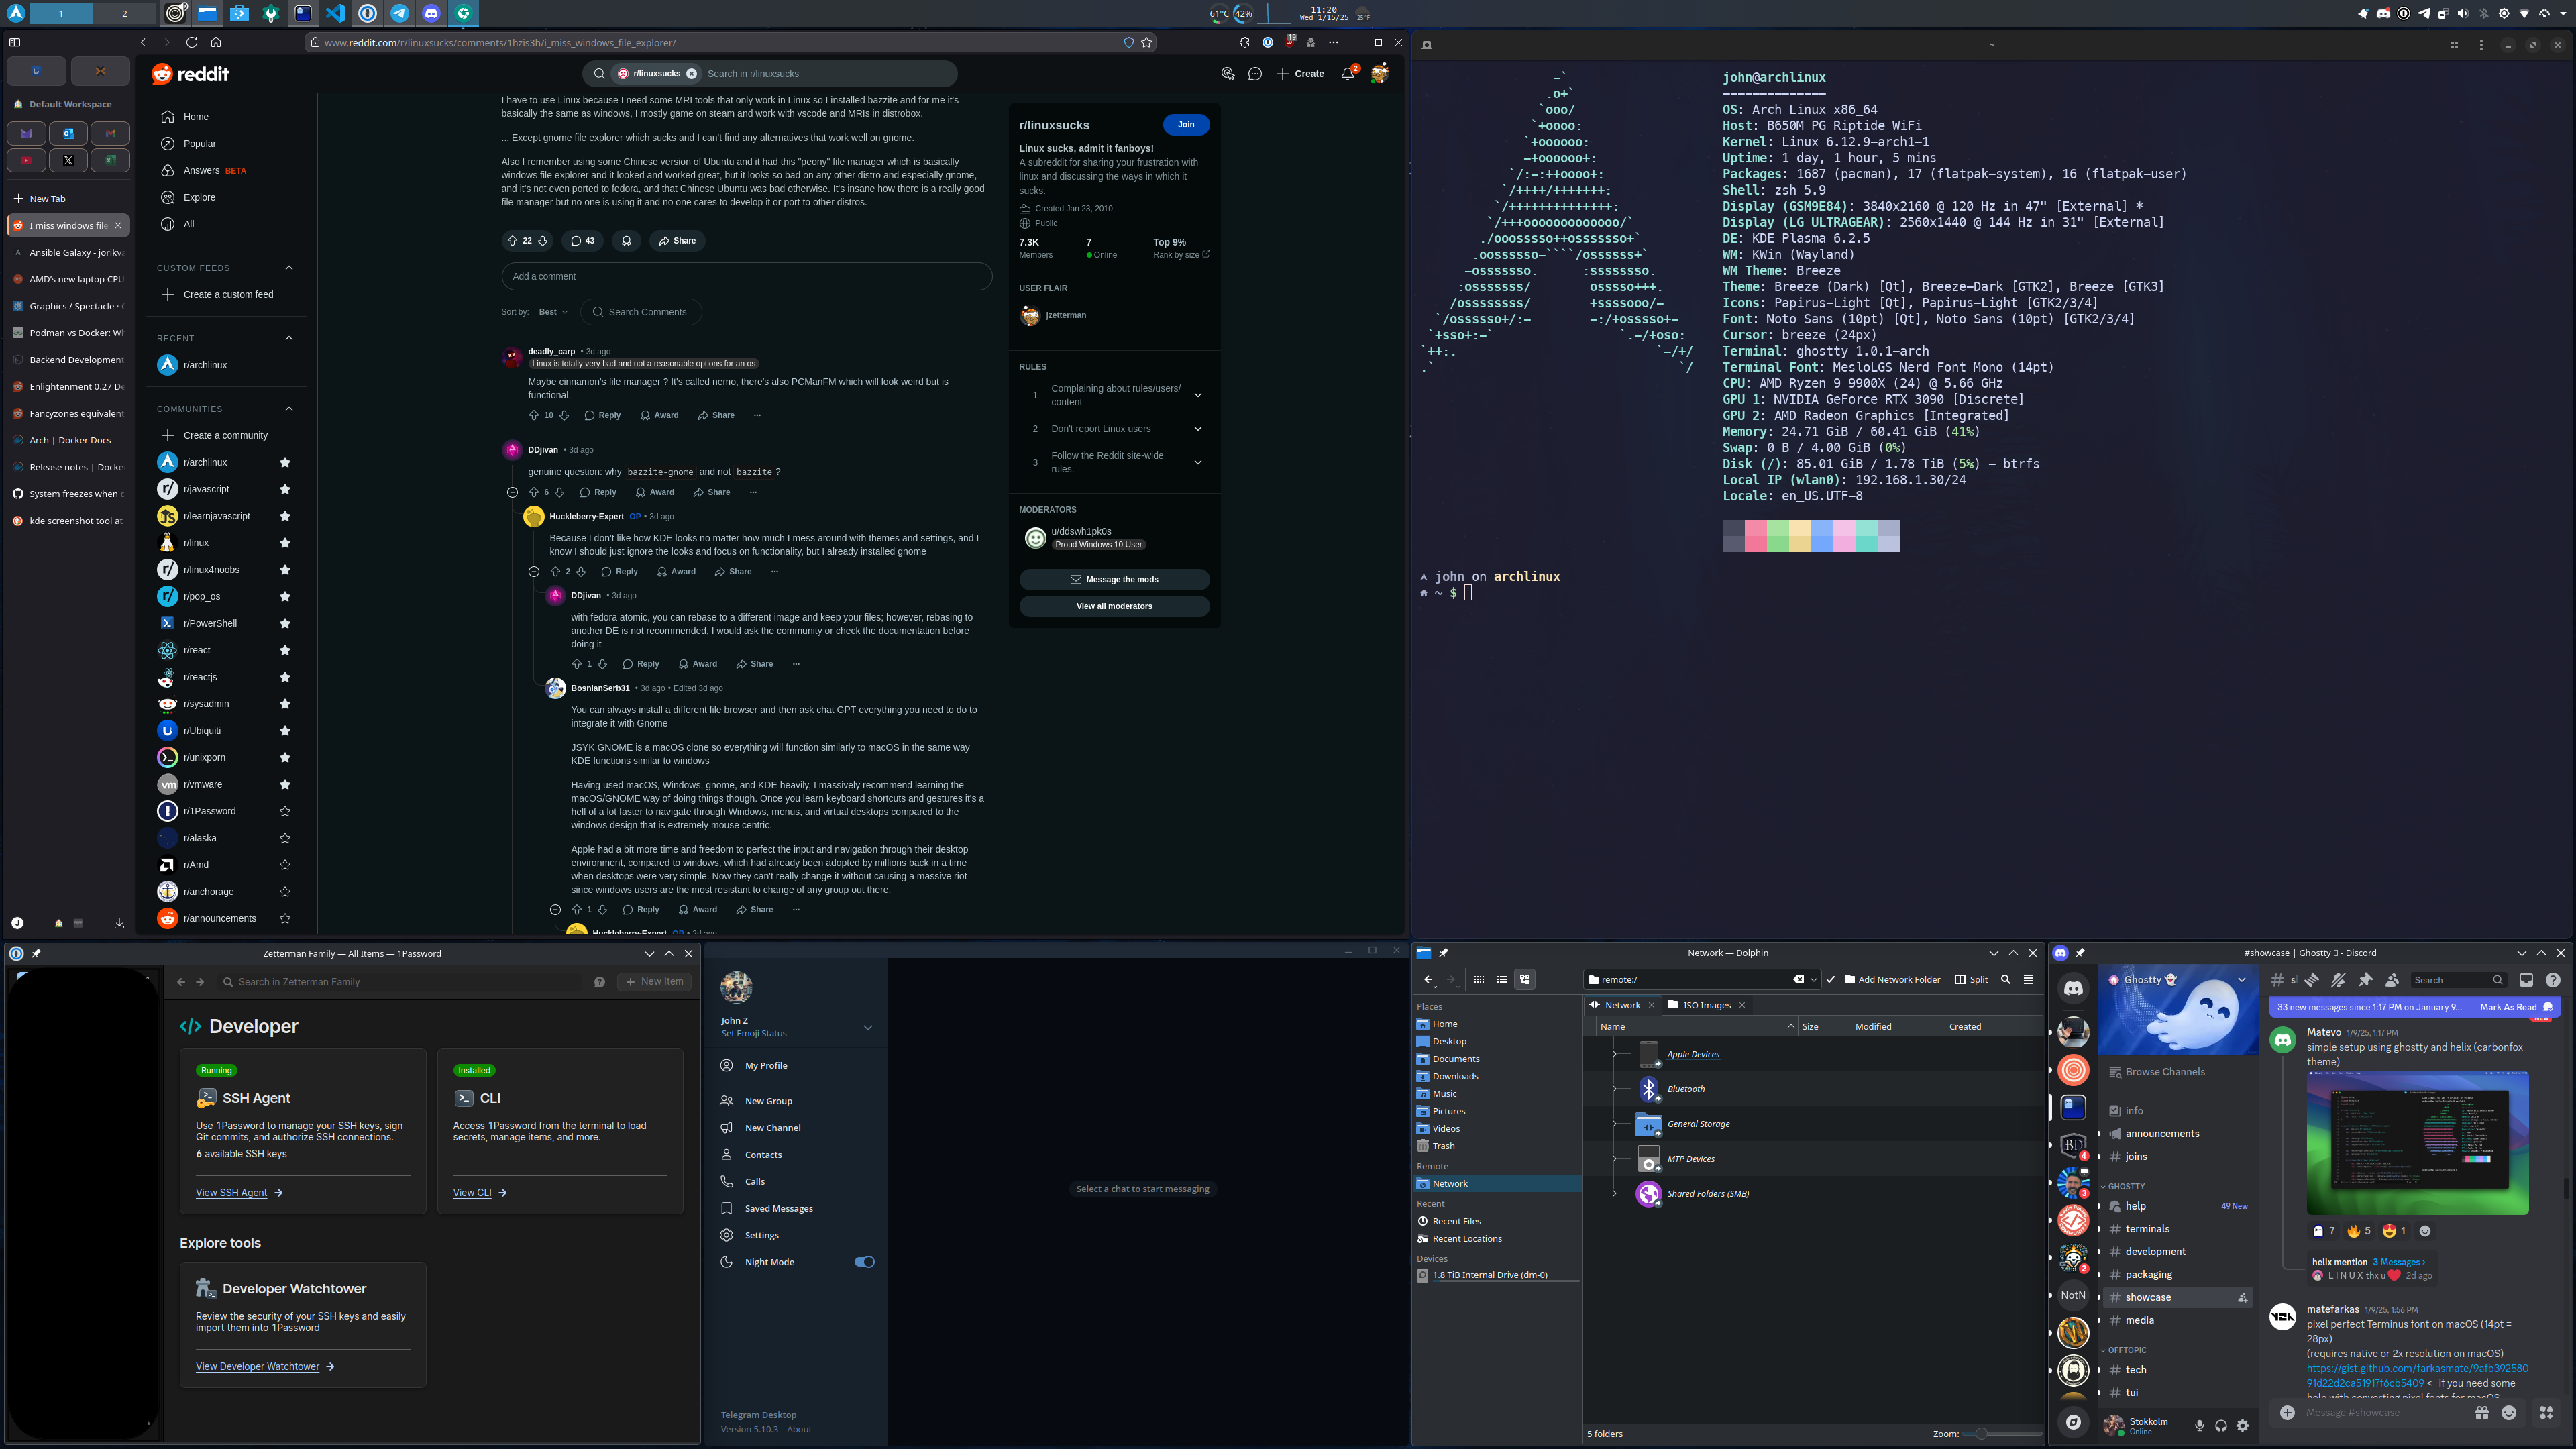Click Add a comment field

pyautogui.click(x=746, y=277)
